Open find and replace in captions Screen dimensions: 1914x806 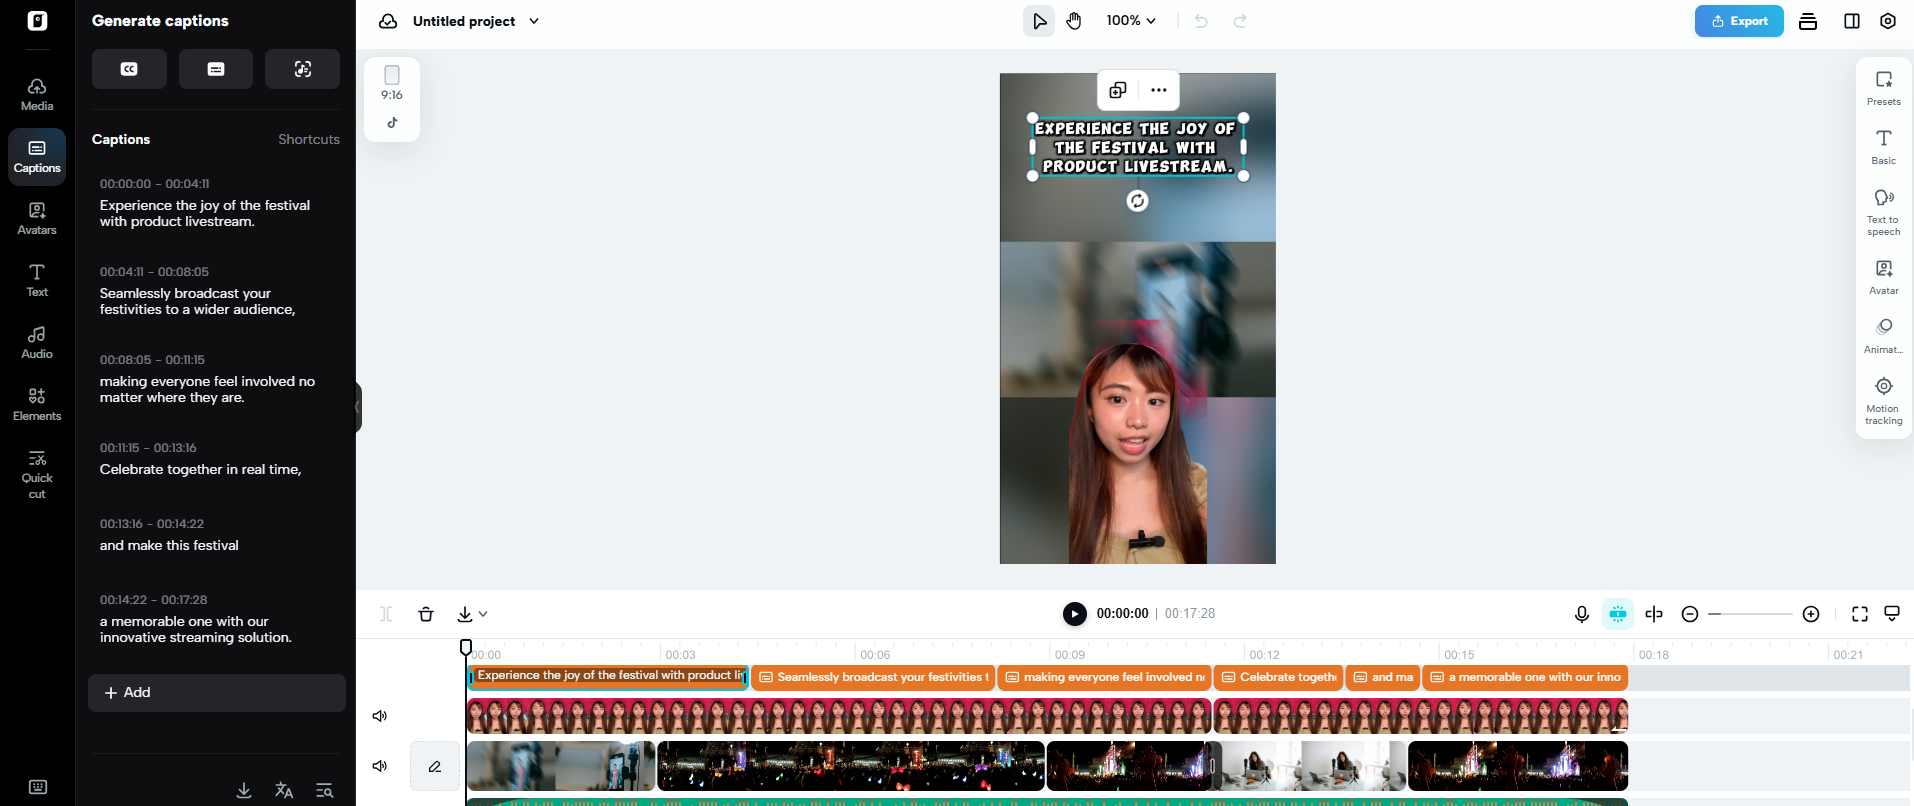point(324,790)
